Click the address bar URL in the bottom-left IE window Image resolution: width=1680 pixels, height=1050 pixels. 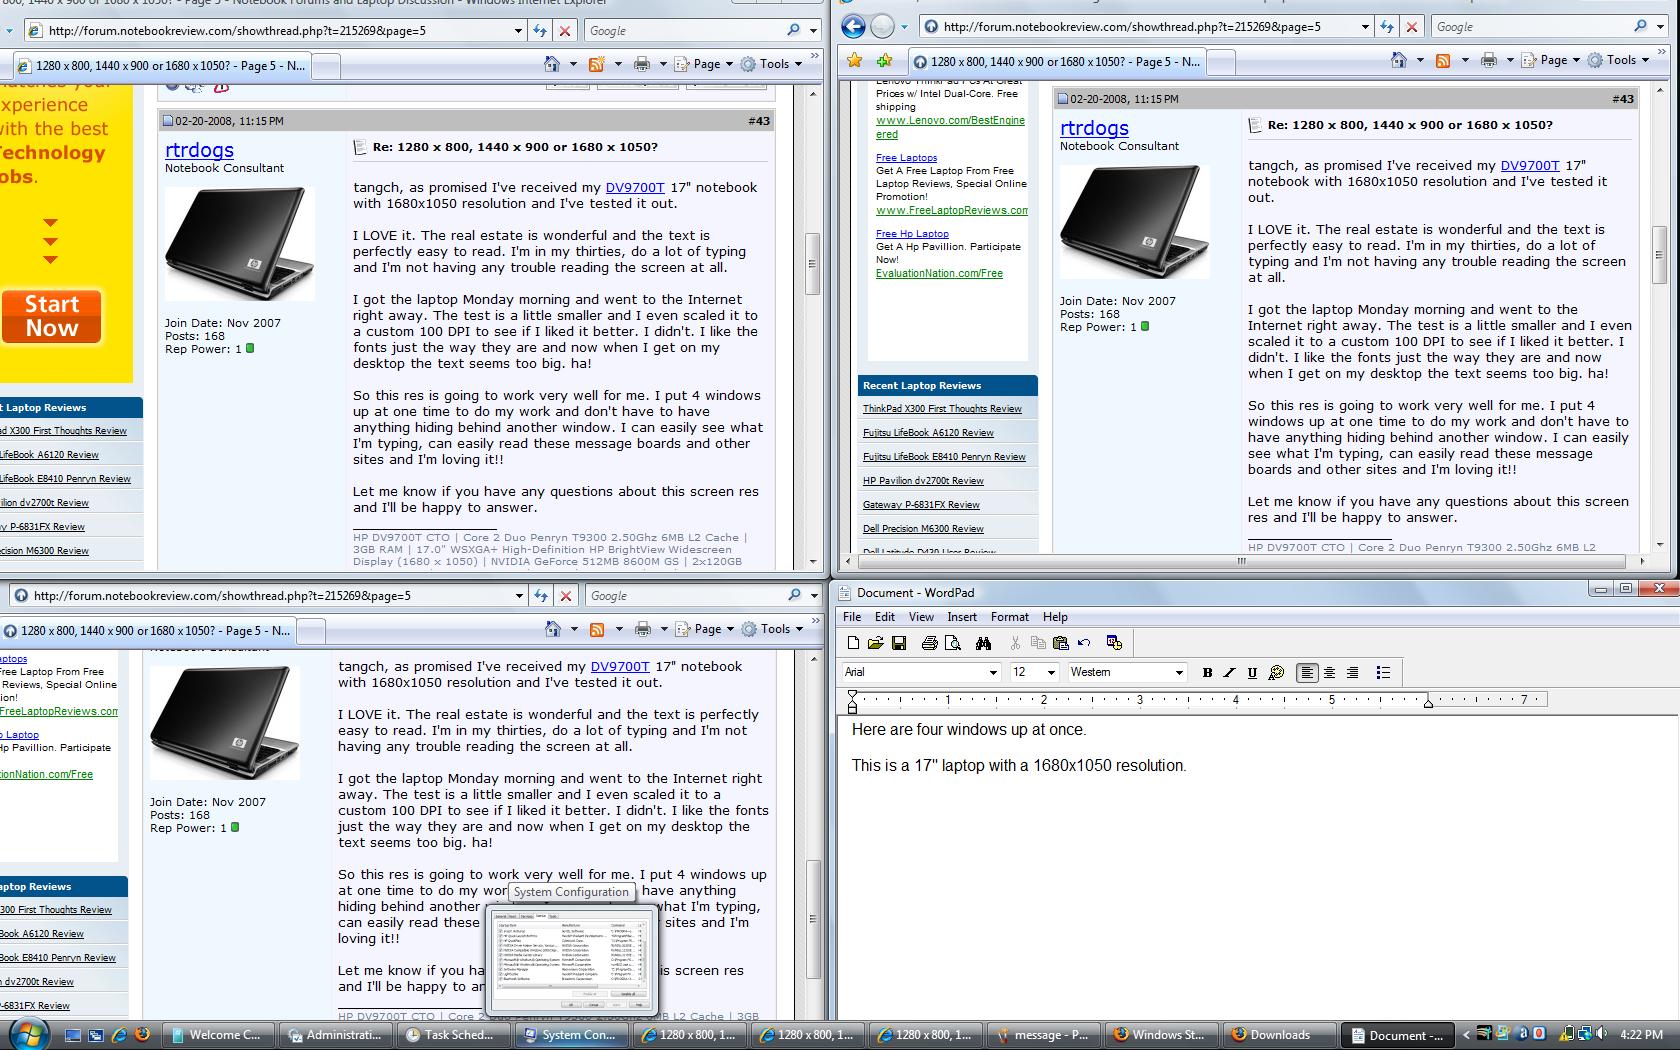(222, 595)
